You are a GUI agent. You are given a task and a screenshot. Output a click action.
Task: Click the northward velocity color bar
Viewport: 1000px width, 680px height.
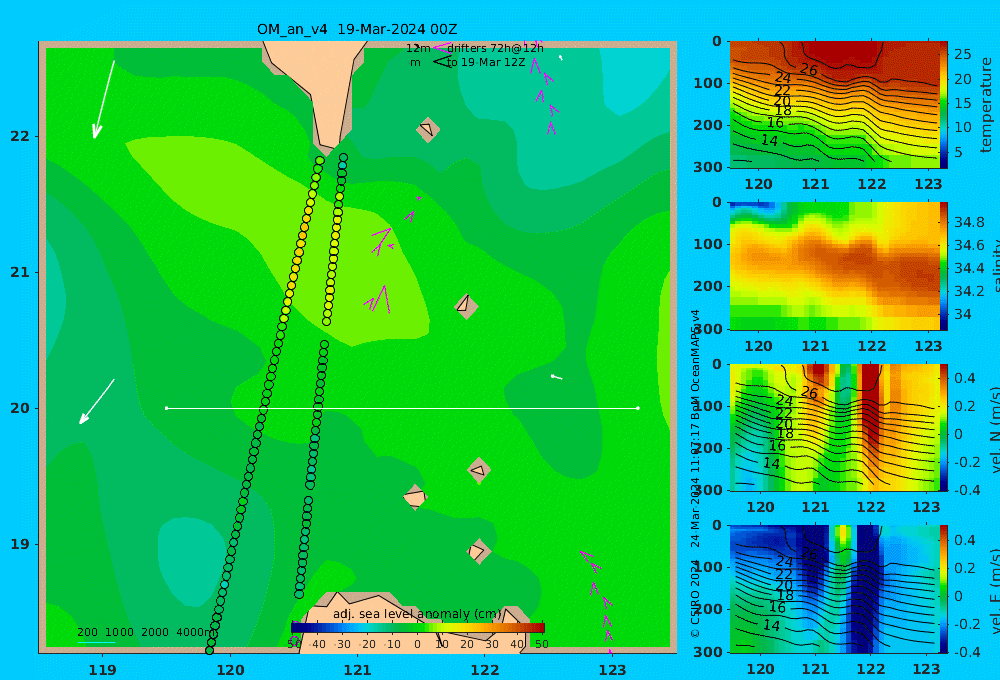(943, 427)
